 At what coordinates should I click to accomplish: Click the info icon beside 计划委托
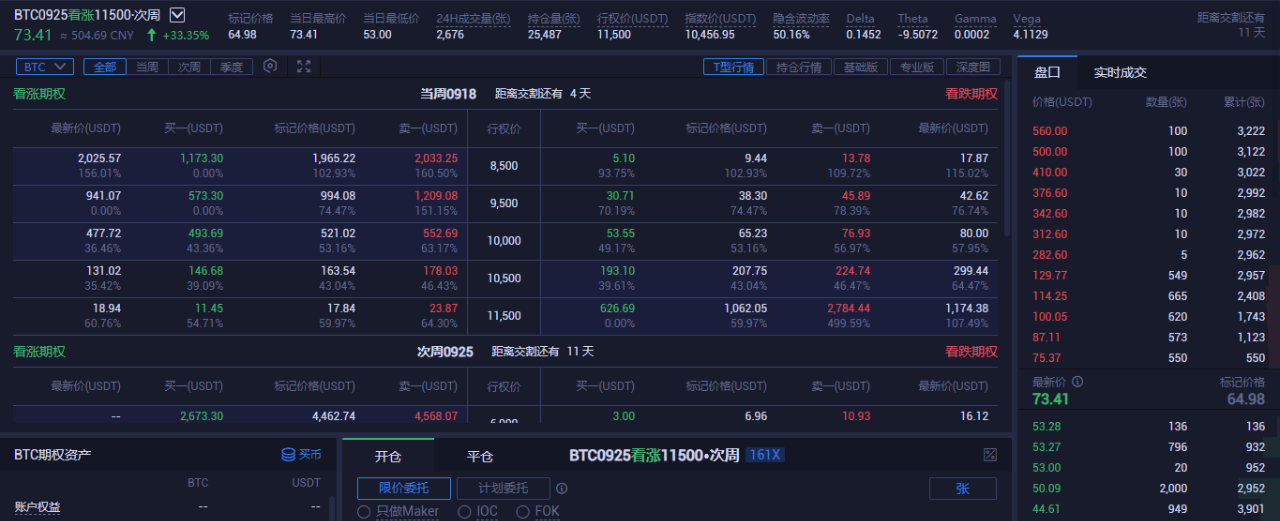(562, 489)
